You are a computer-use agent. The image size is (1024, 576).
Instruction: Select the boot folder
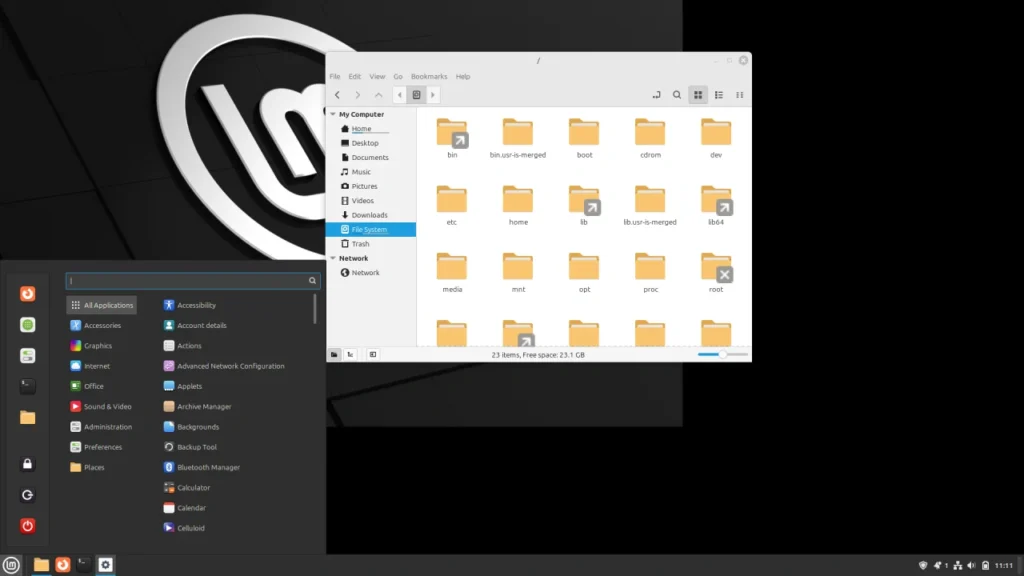(x=584, y=137)
